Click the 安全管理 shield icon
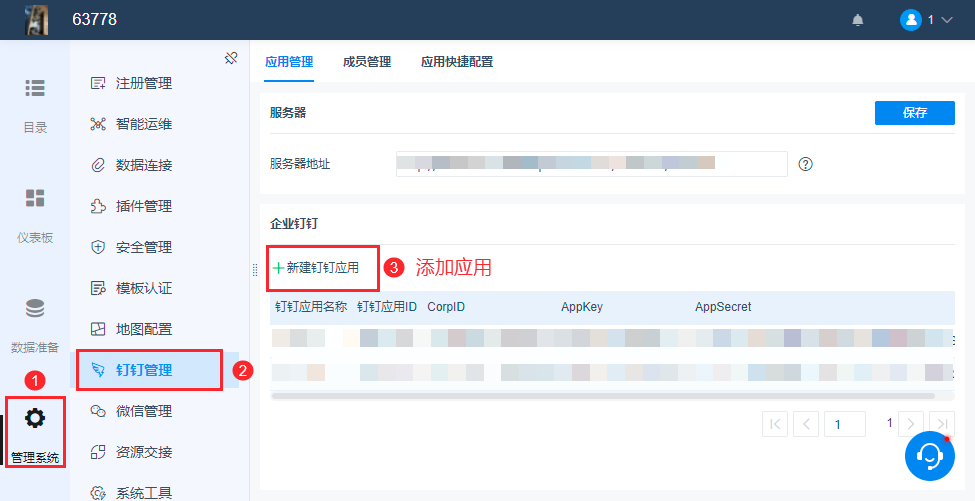The height and width of the screenshot is (501, 975). pos(98,247)
